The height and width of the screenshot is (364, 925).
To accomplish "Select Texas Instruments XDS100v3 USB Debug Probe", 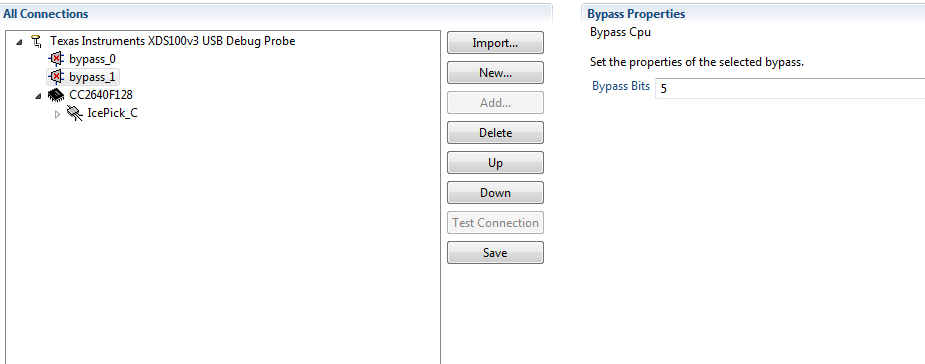I will [172, 41].
